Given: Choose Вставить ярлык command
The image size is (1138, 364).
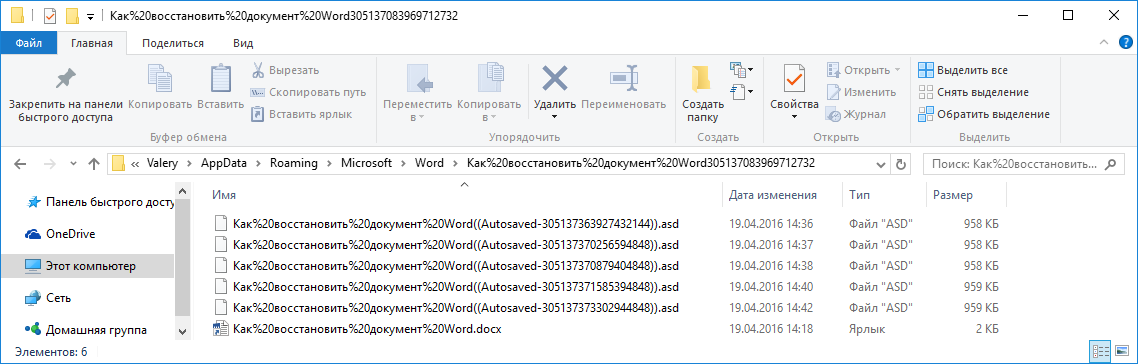Looking at the screenshot, I should pyautogui.click(x=301, y=114).
